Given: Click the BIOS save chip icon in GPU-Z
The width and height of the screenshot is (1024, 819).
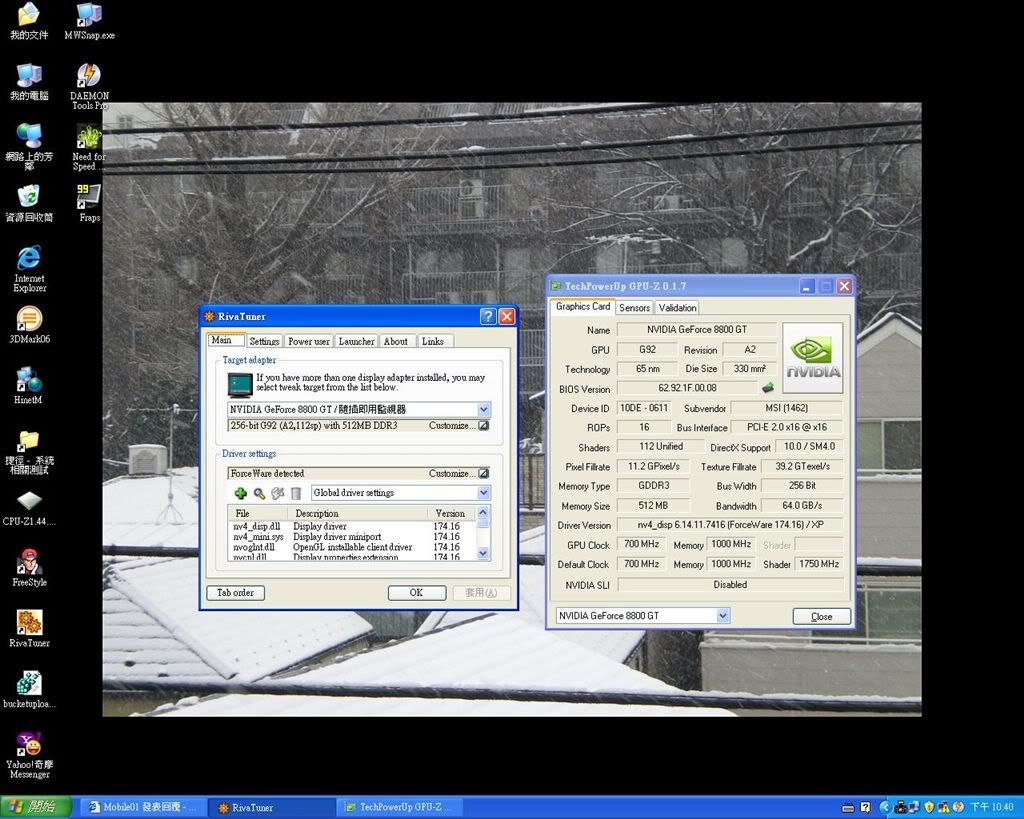Looking at the screenshot, I should (x=768, y=388).
